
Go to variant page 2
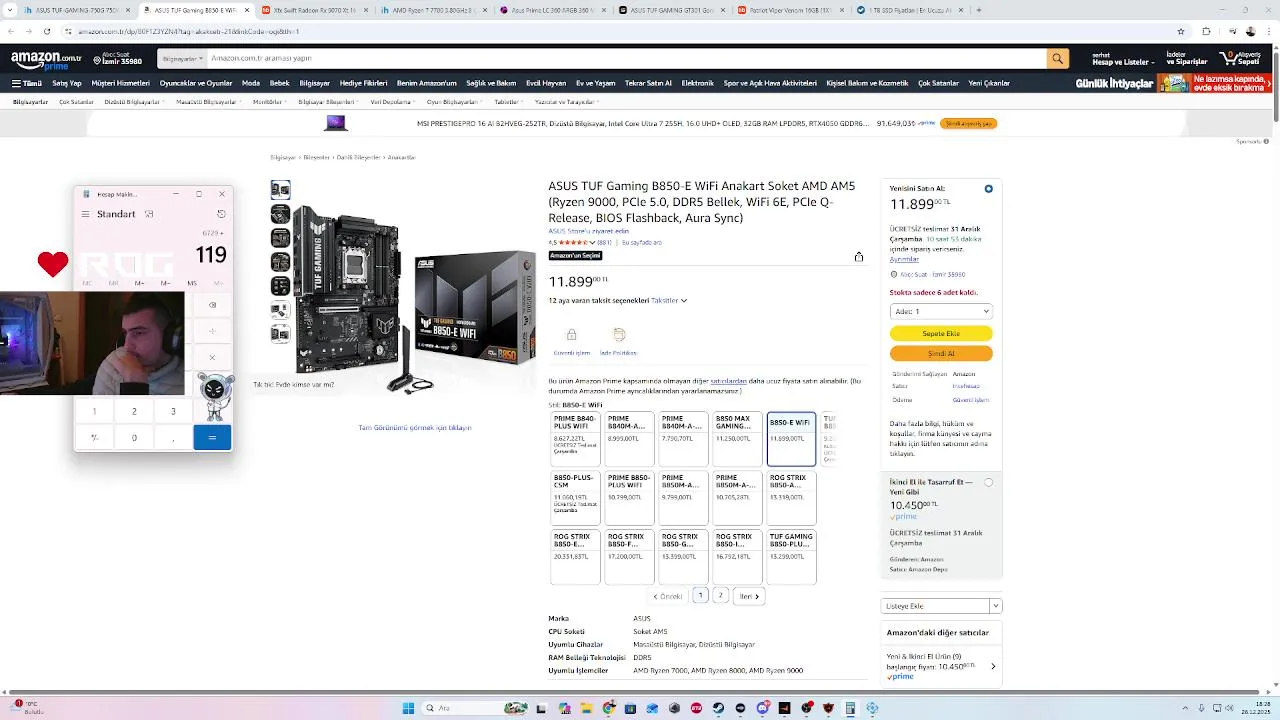point(720,596)
